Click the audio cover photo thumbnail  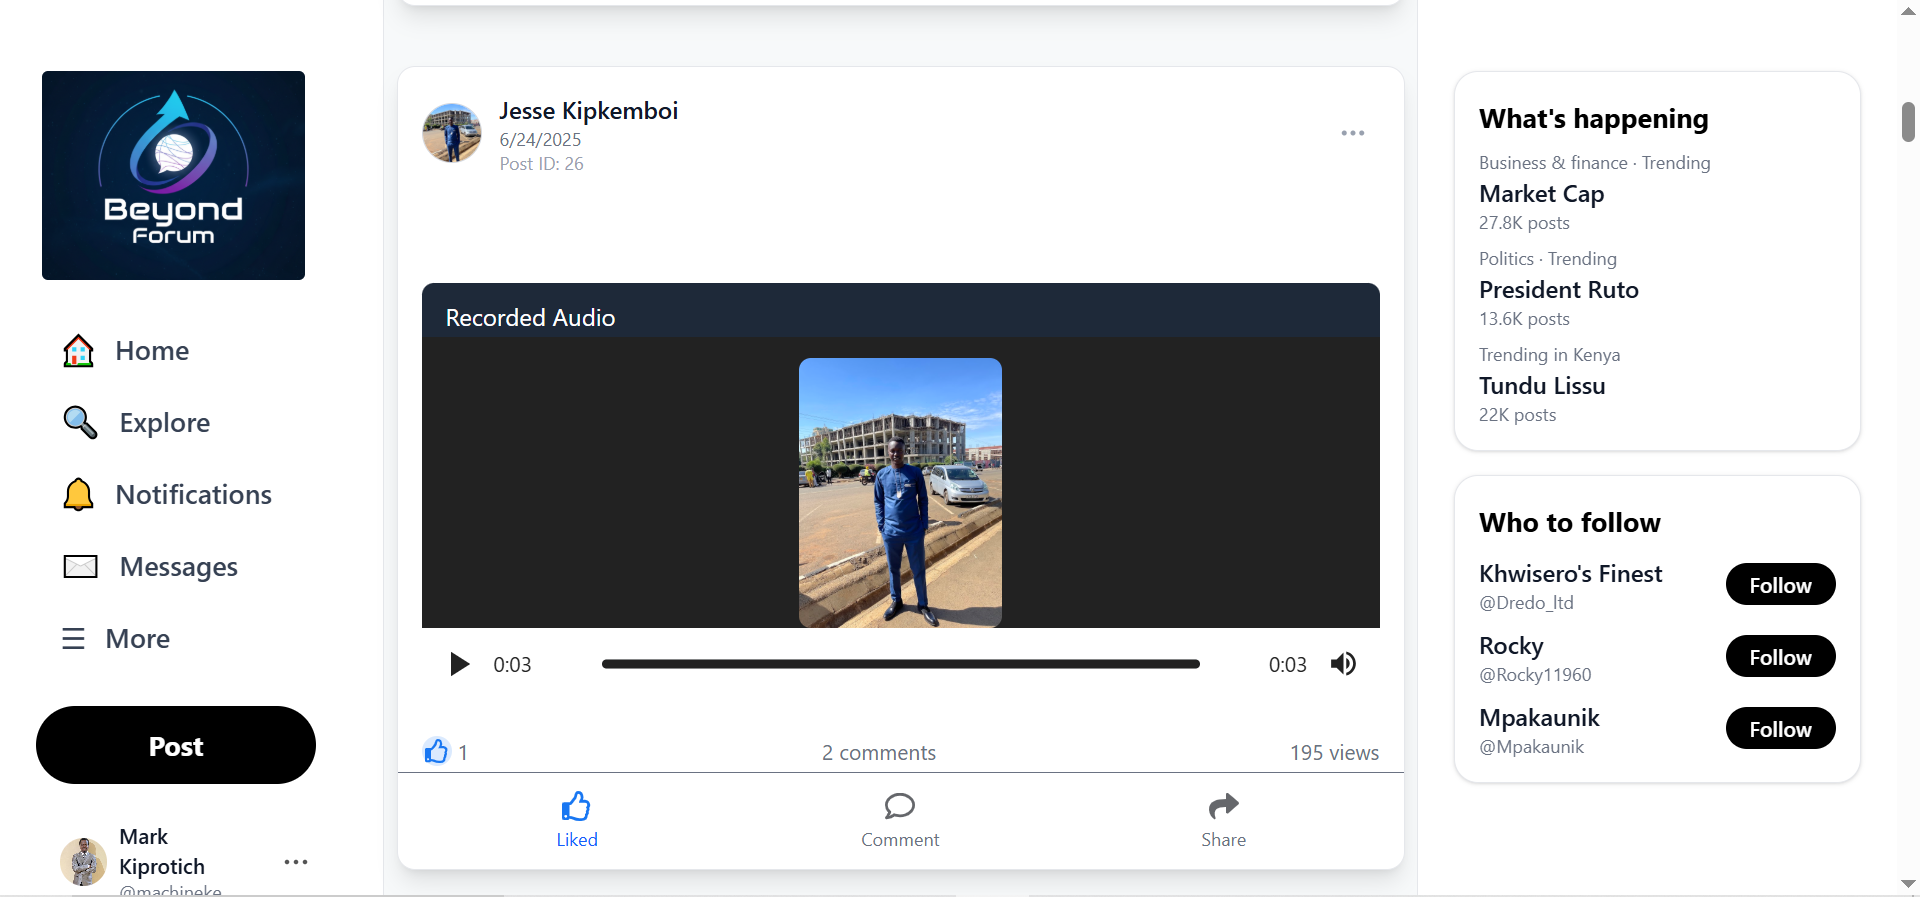pos(900,493)
